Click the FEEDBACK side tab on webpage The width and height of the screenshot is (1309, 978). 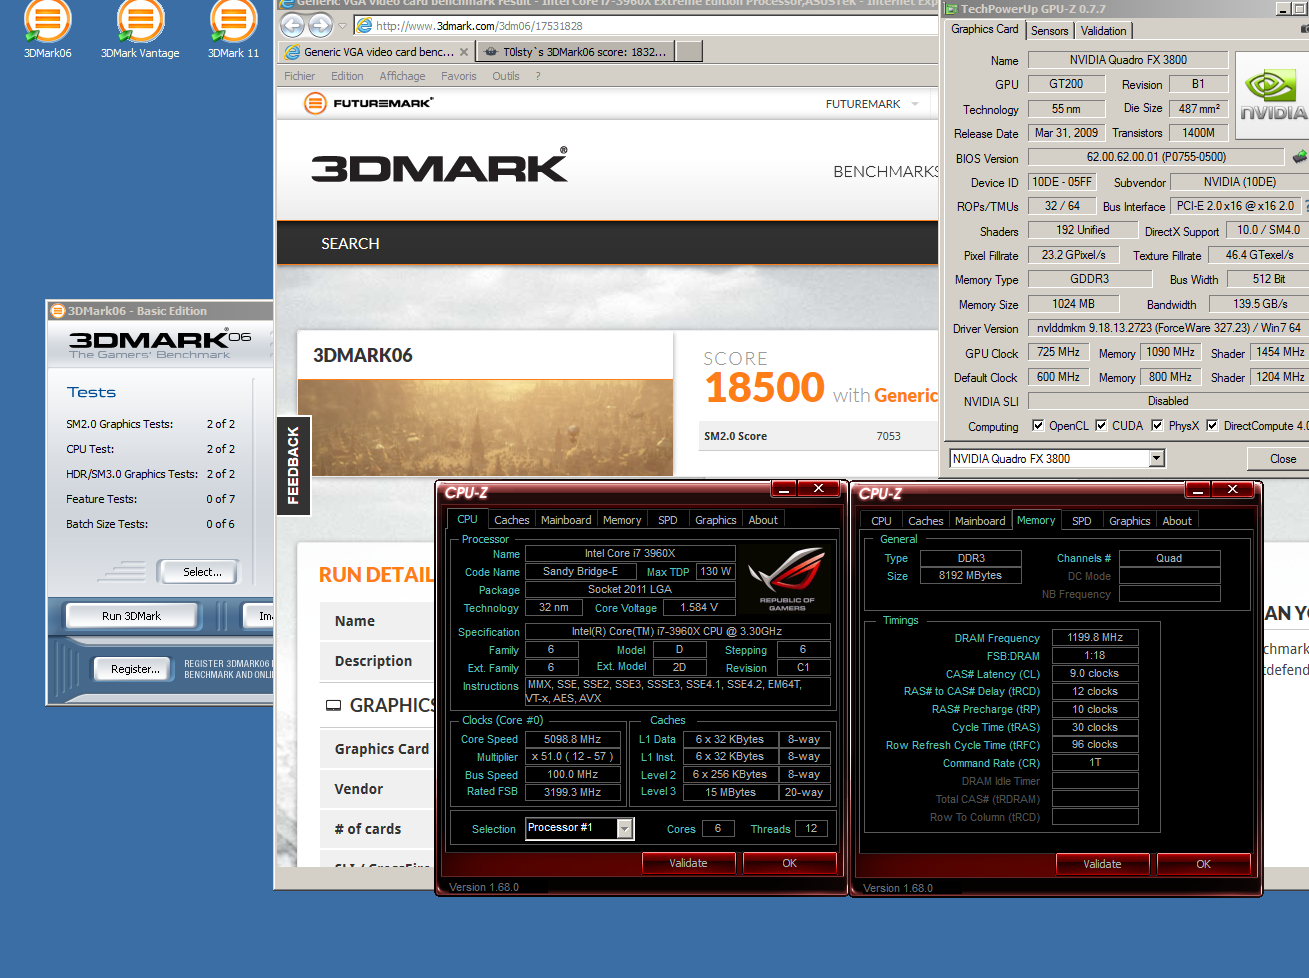293,465
